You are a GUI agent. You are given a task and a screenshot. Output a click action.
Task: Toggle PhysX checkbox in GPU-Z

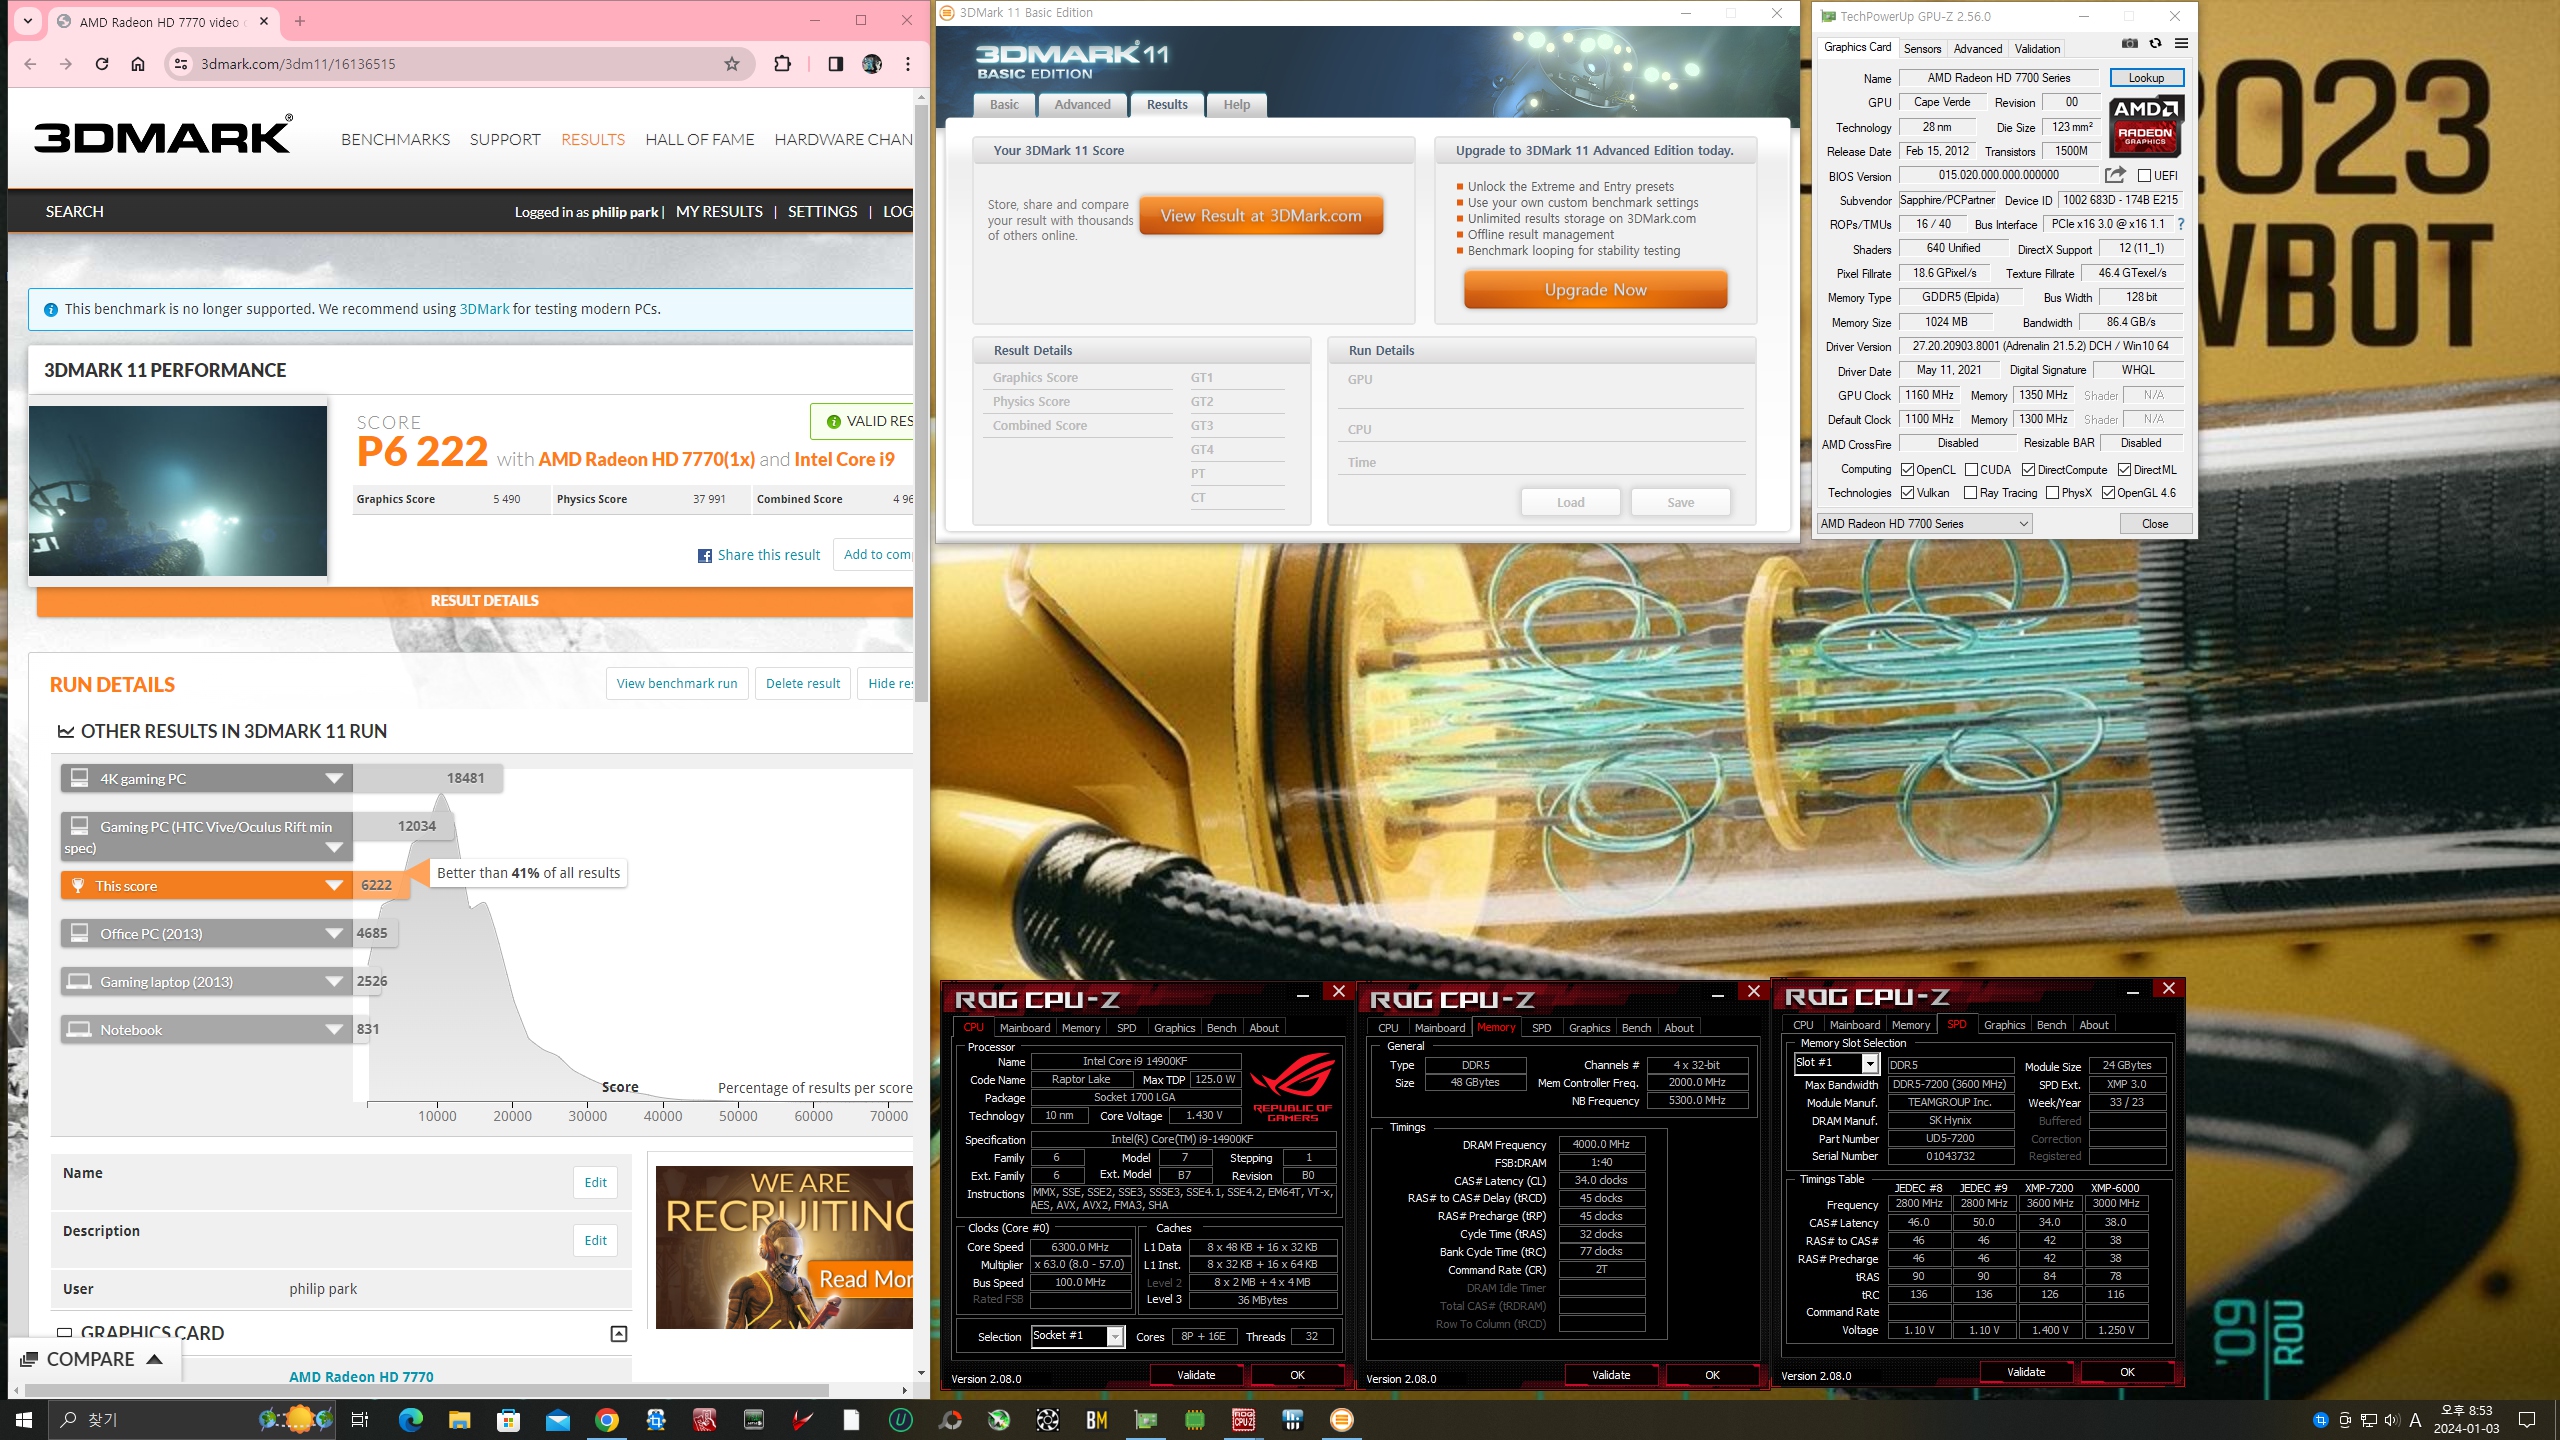coord(2052,493)
